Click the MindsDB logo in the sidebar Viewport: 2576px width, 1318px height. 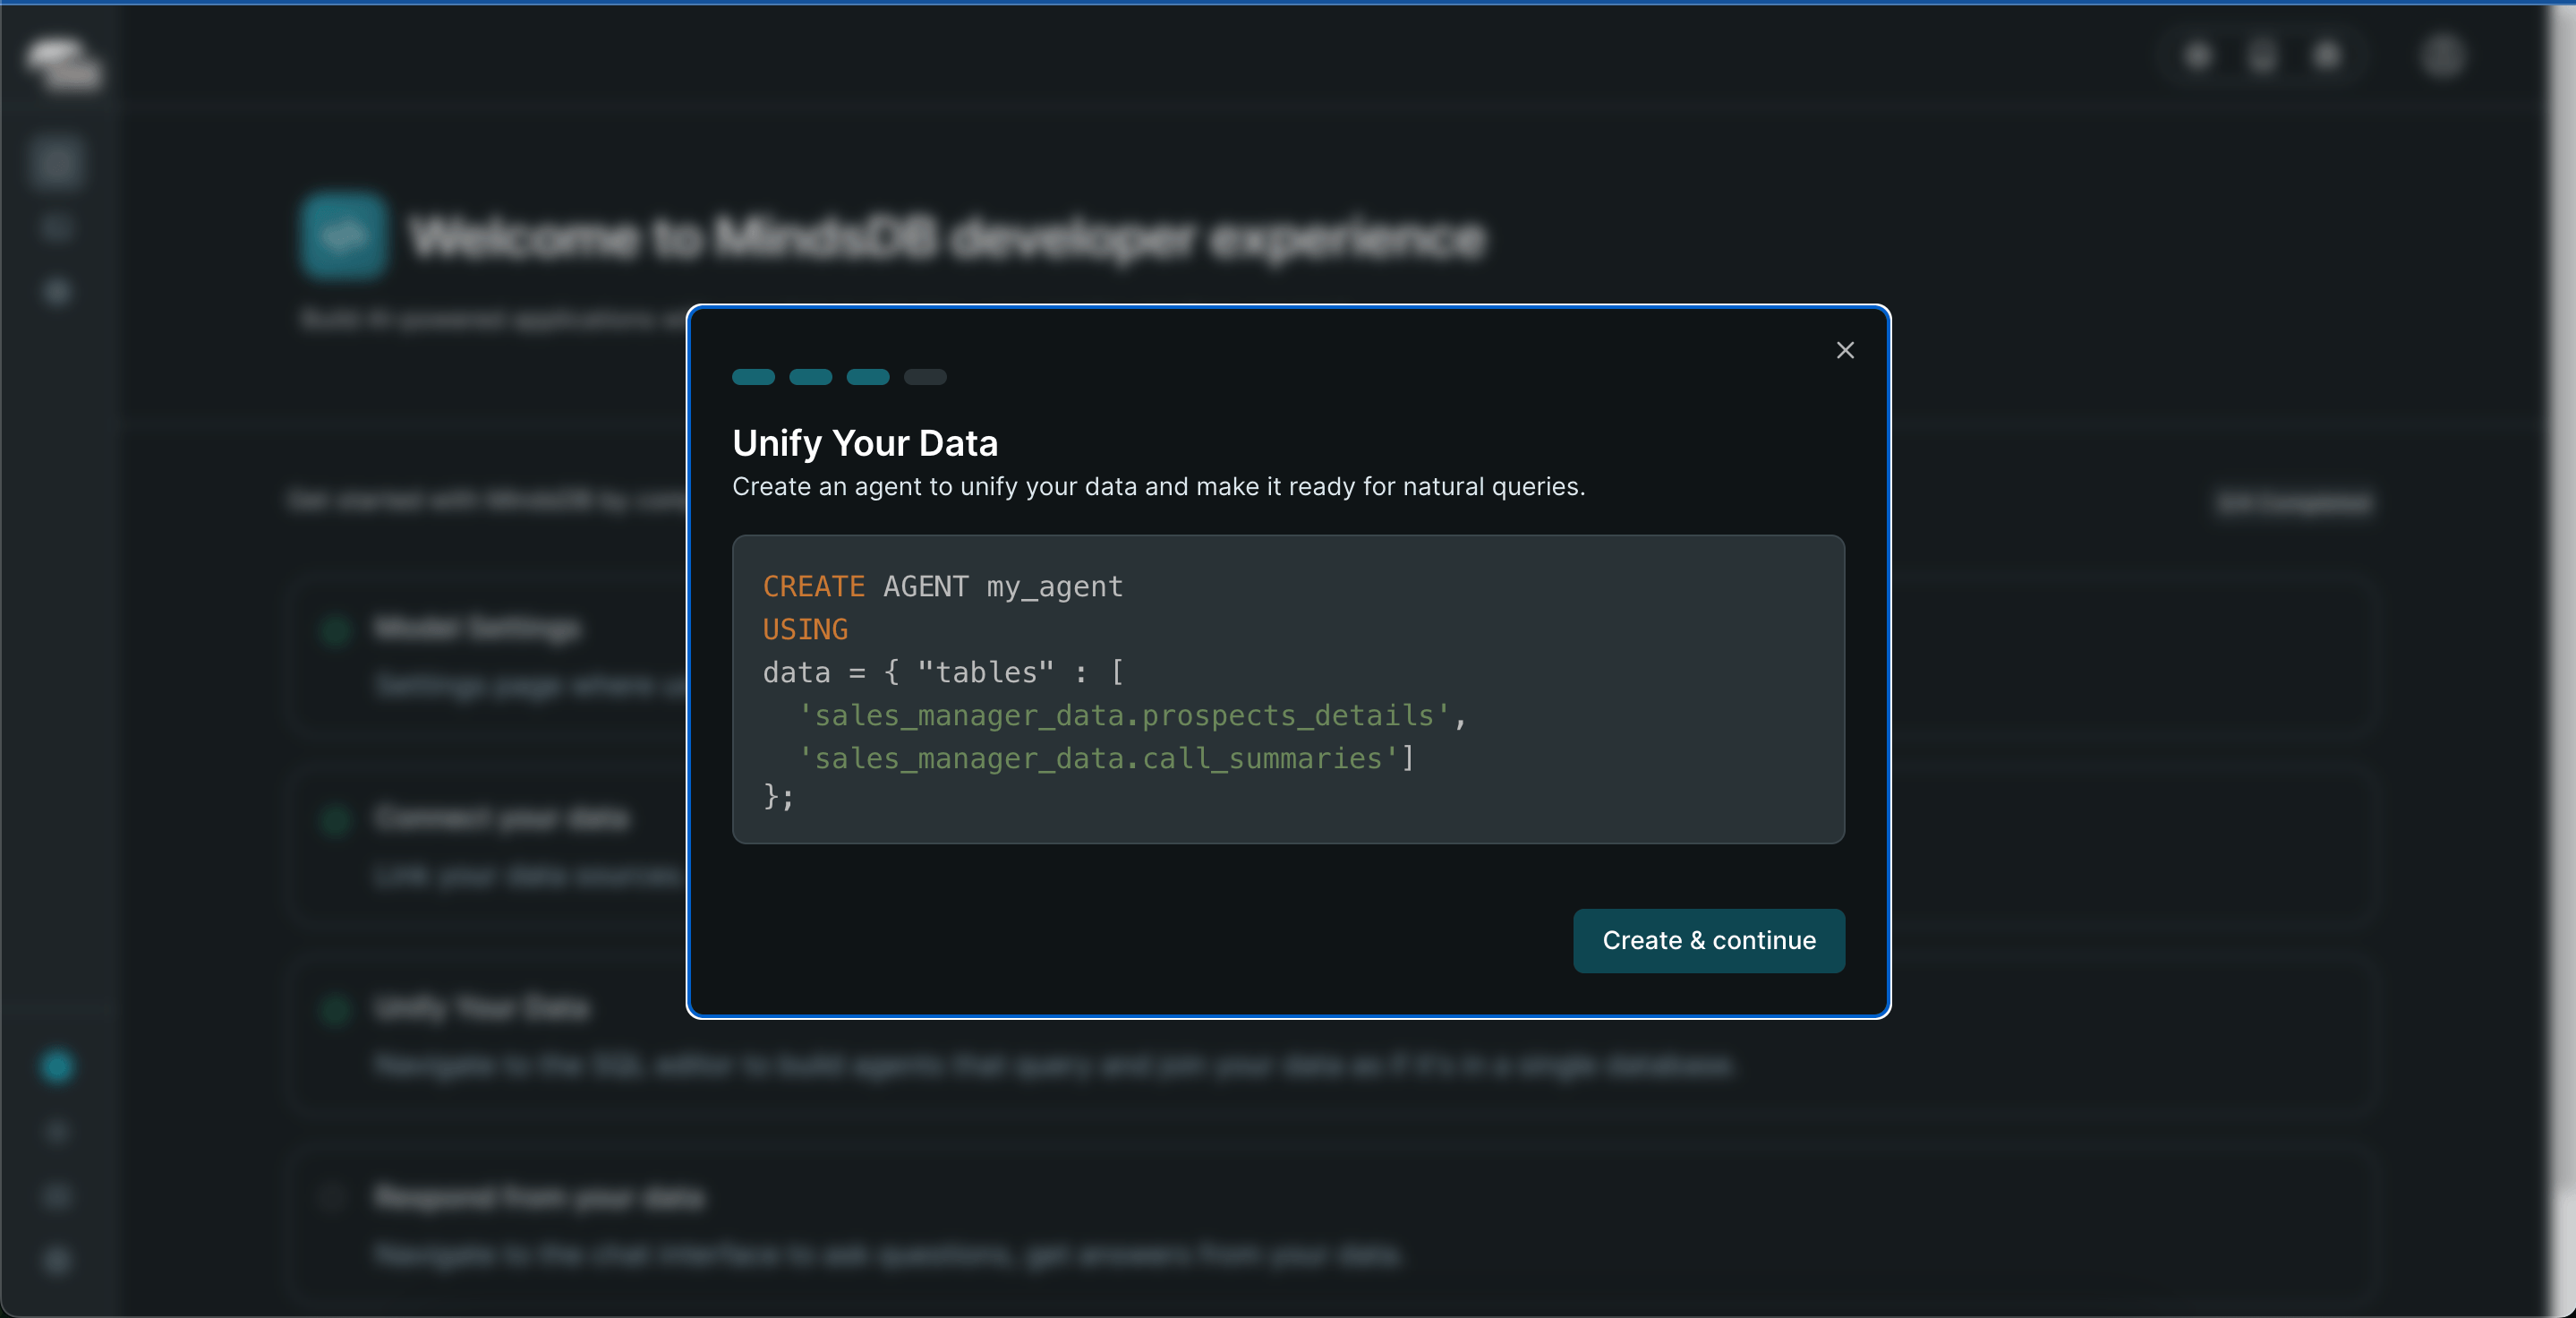click(62, 64)
